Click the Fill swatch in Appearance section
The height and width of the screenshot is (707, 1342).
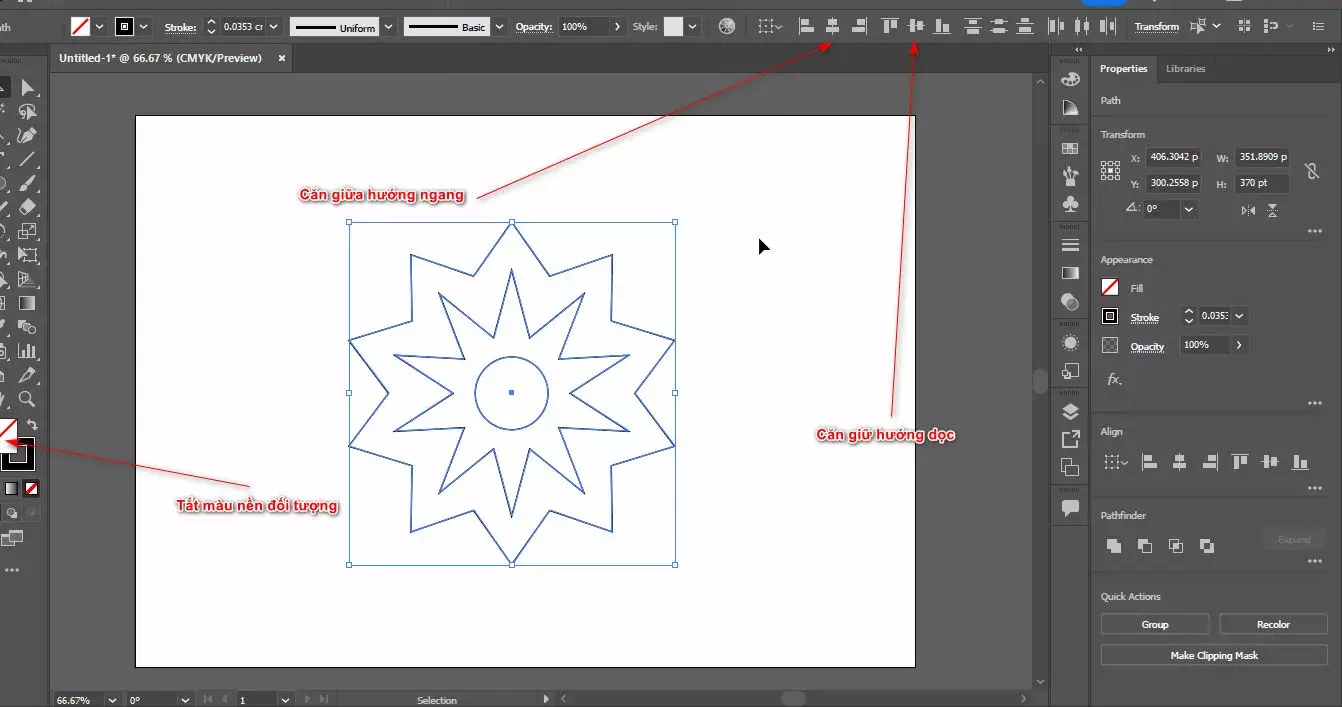click(x=1110, y=288)
